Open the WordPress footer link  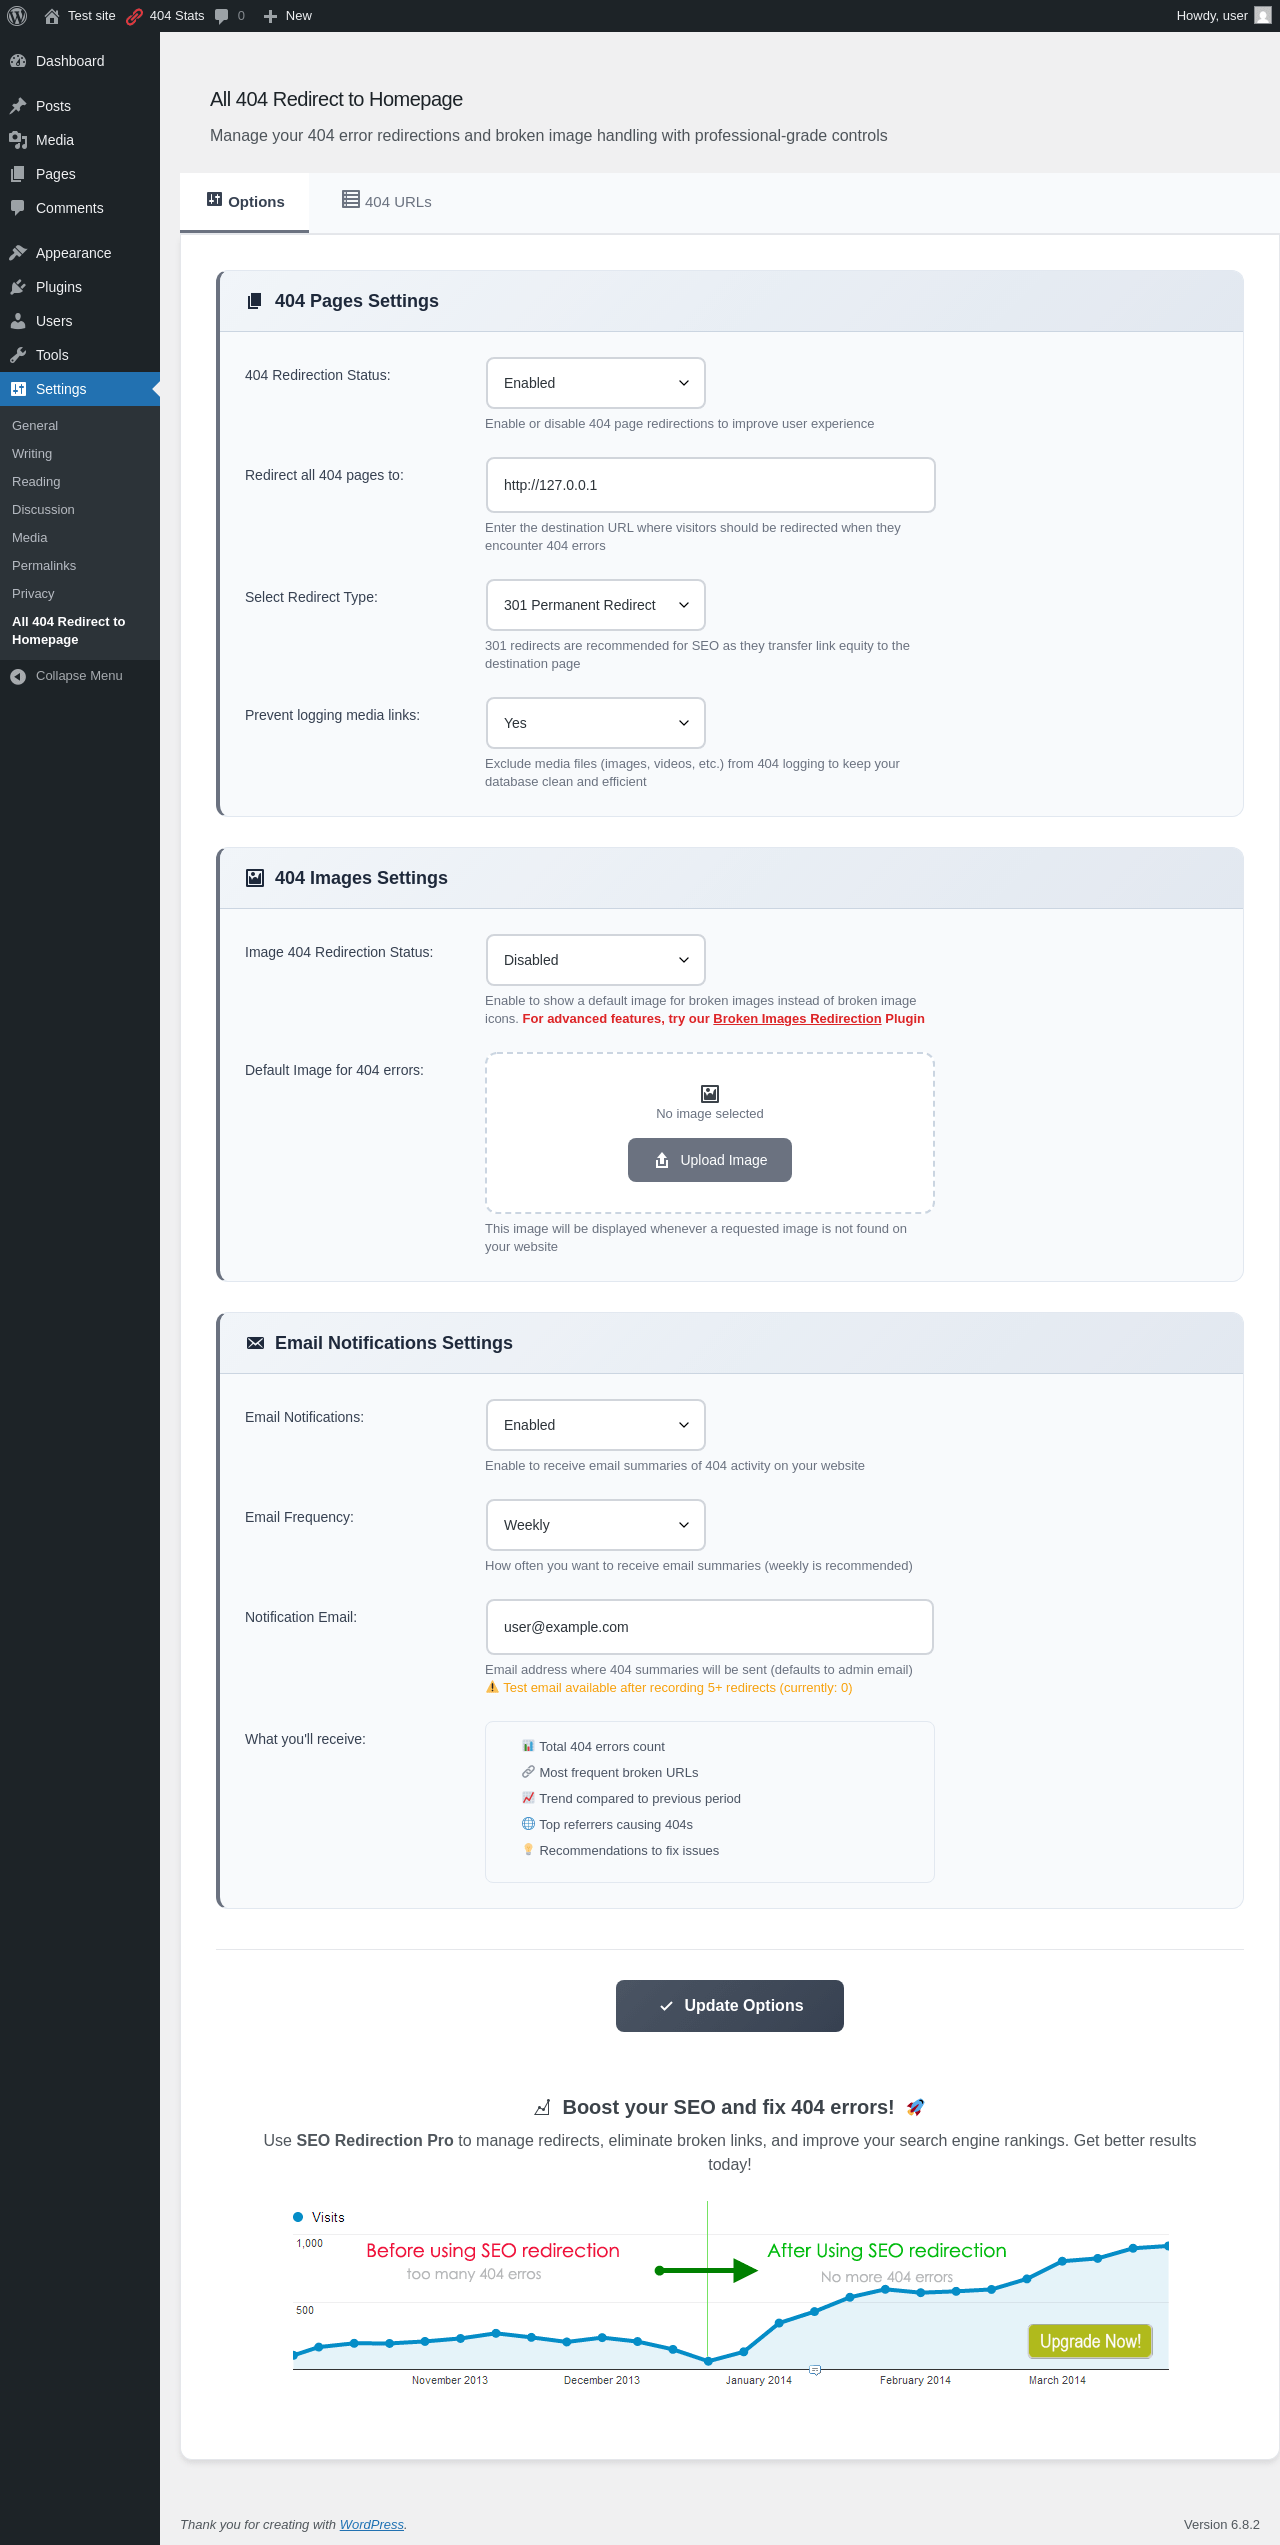[x=372, y=2525]
